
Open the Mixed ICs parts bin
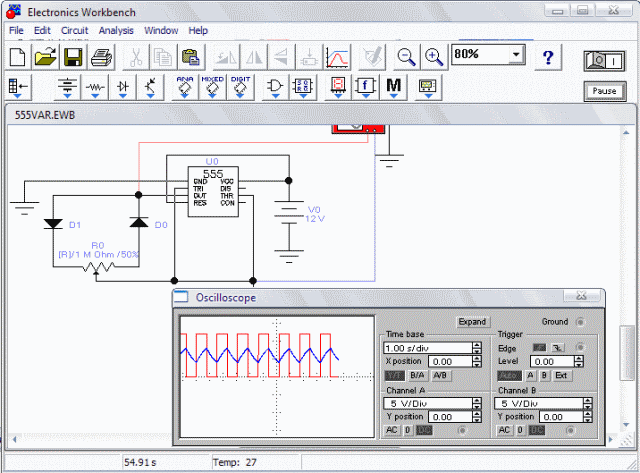212,87
